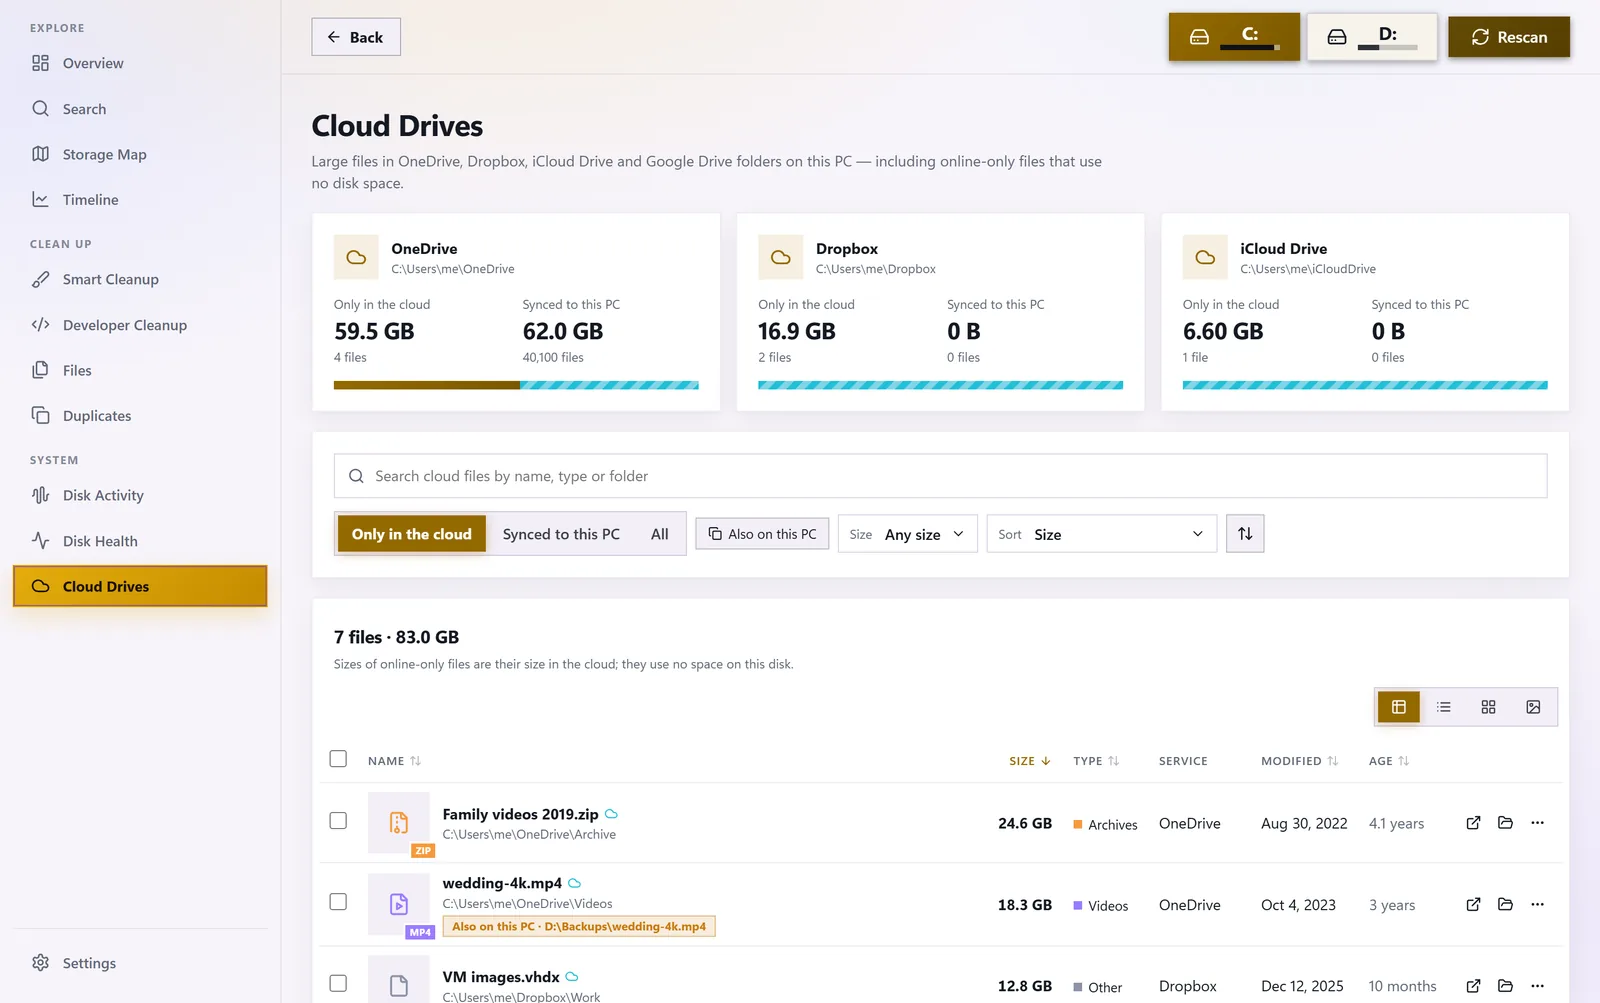
Task: Tick the select-all checkbox in table header
Action: 338,759
